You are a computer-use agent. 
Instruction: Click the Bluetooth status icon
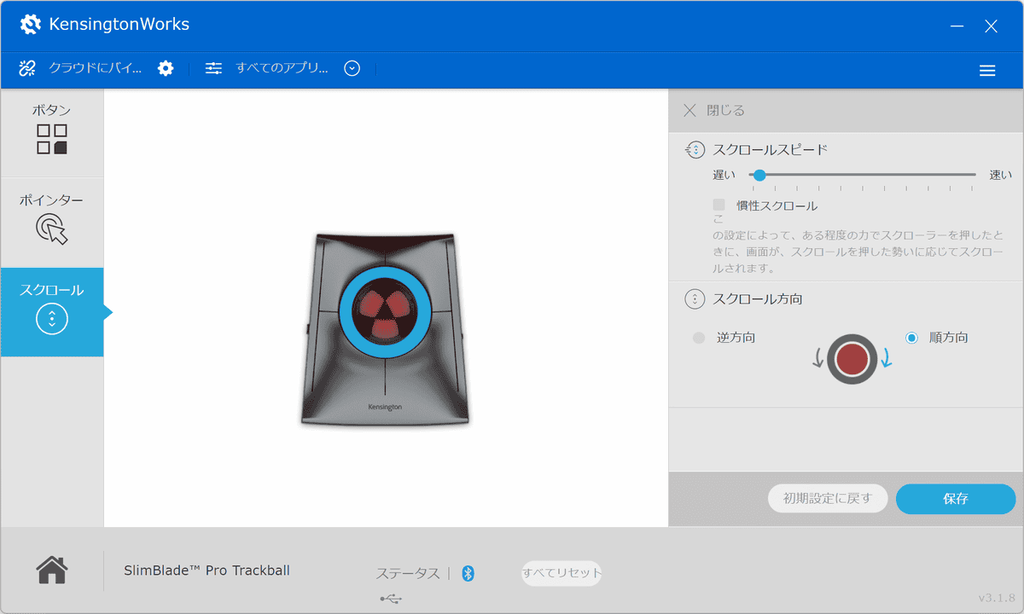[x=468, y=574]
